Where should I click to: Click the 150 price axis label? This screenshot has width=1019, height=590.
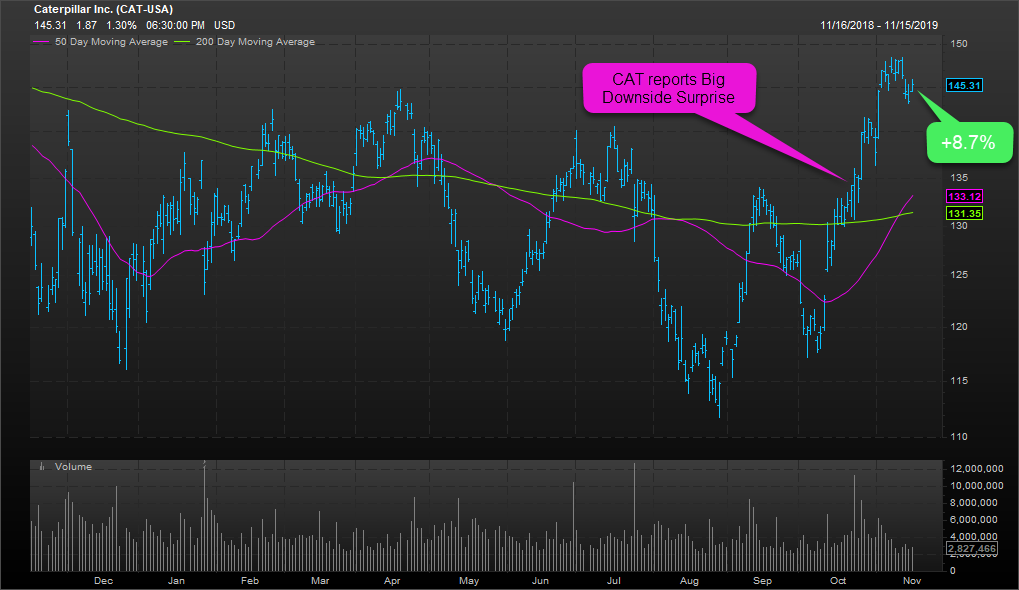point(959,44)
